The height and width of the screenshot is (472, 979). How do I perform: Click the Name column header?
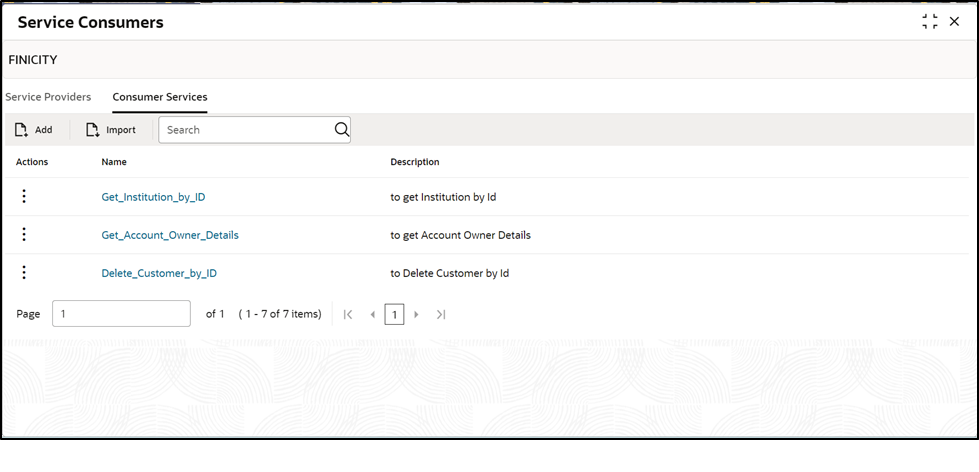coord(114,162)
